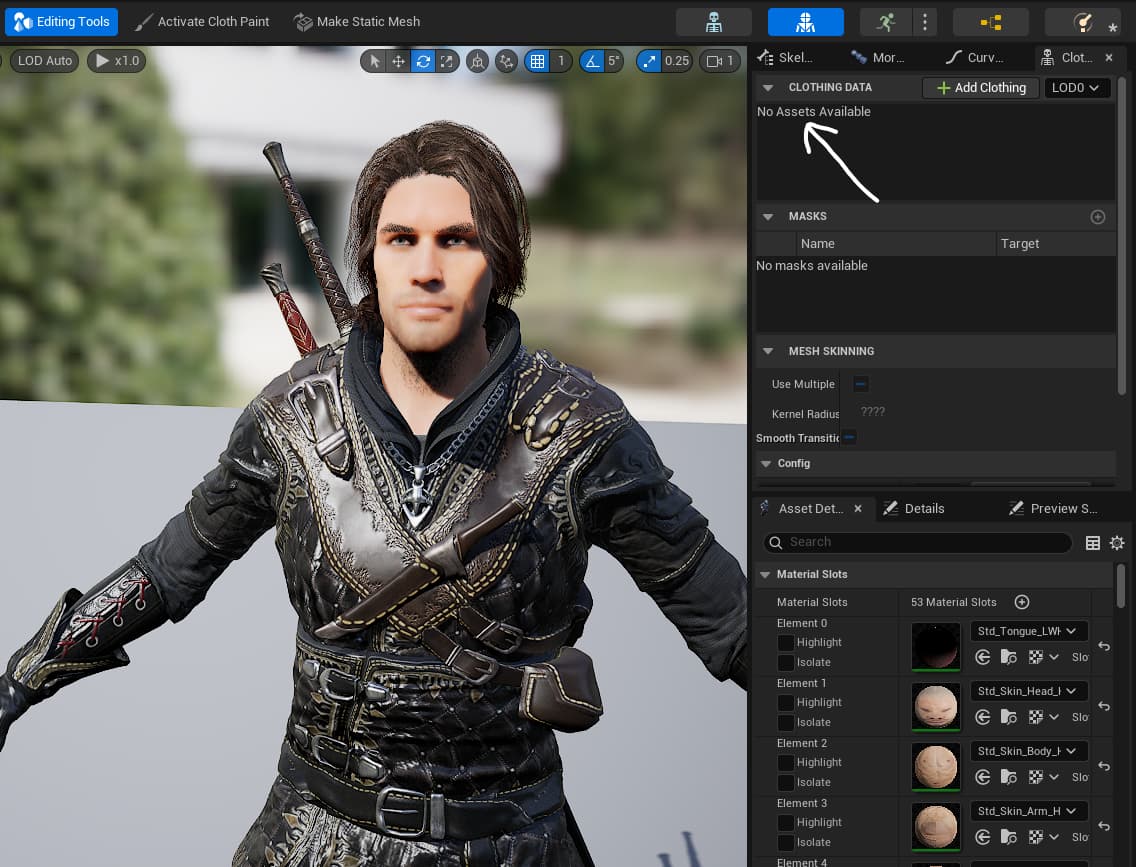Choose the Translate gizmo tool
Image resolution: width=1136 pixels, height=867 pixels.
click(x=398, y=61)
